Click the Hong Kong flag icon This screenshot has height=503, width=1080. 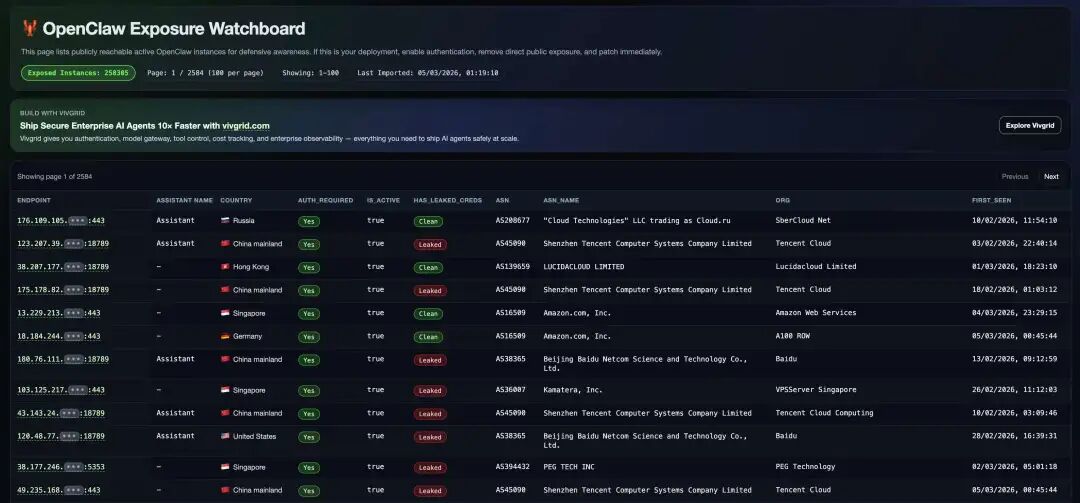pyautogui.click(x=225, y=267)
